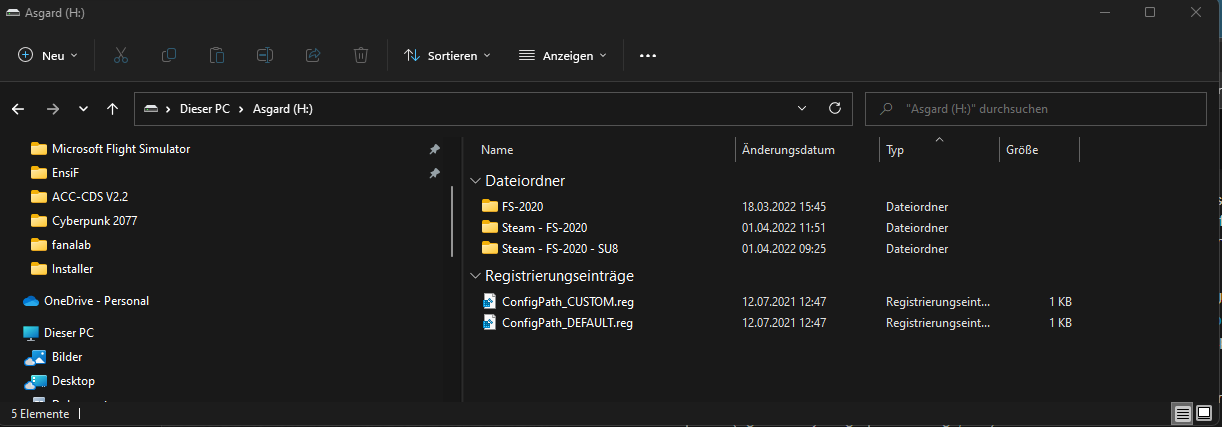Open ACC-CDS V2.2 in sidebar
1222x427 pixels.
[91, 197]
